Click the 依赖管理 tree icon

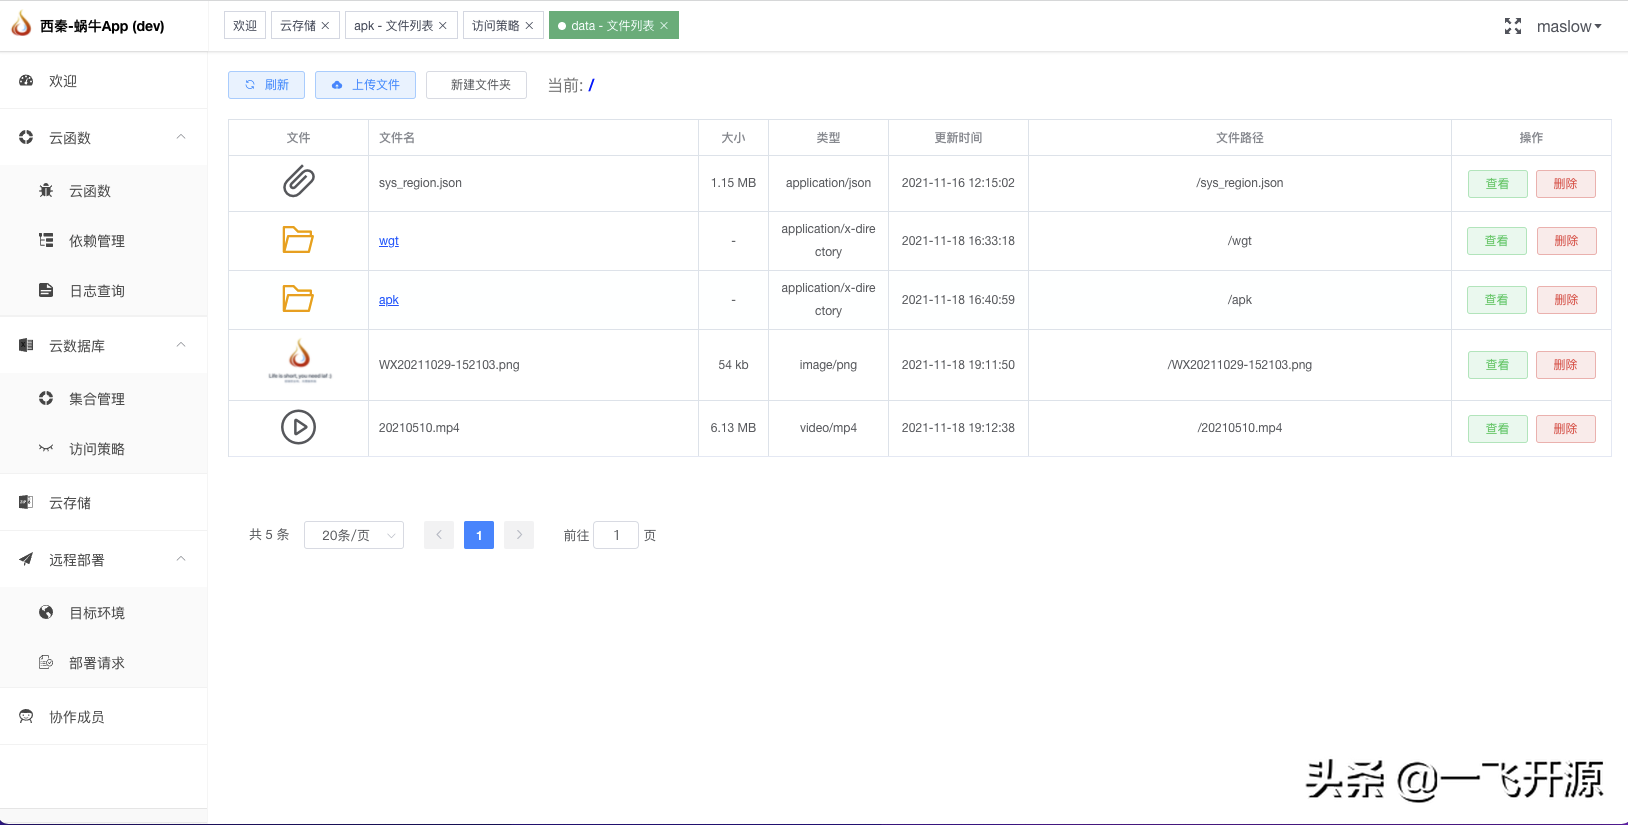click(x=46, y=240)
